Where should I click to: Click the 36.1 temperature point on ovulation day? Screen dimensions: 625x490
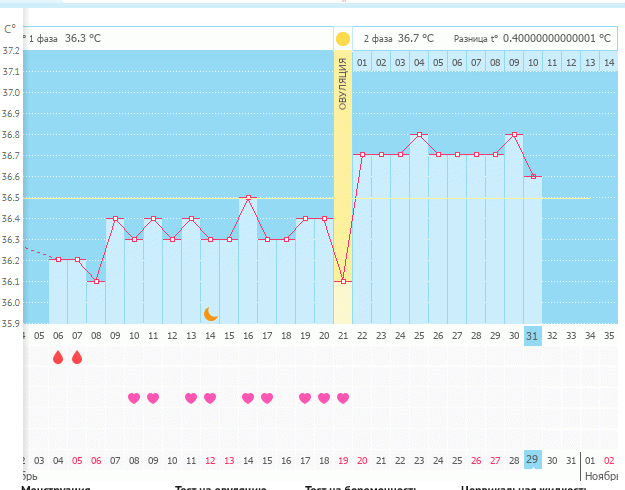tap(343, 281)
